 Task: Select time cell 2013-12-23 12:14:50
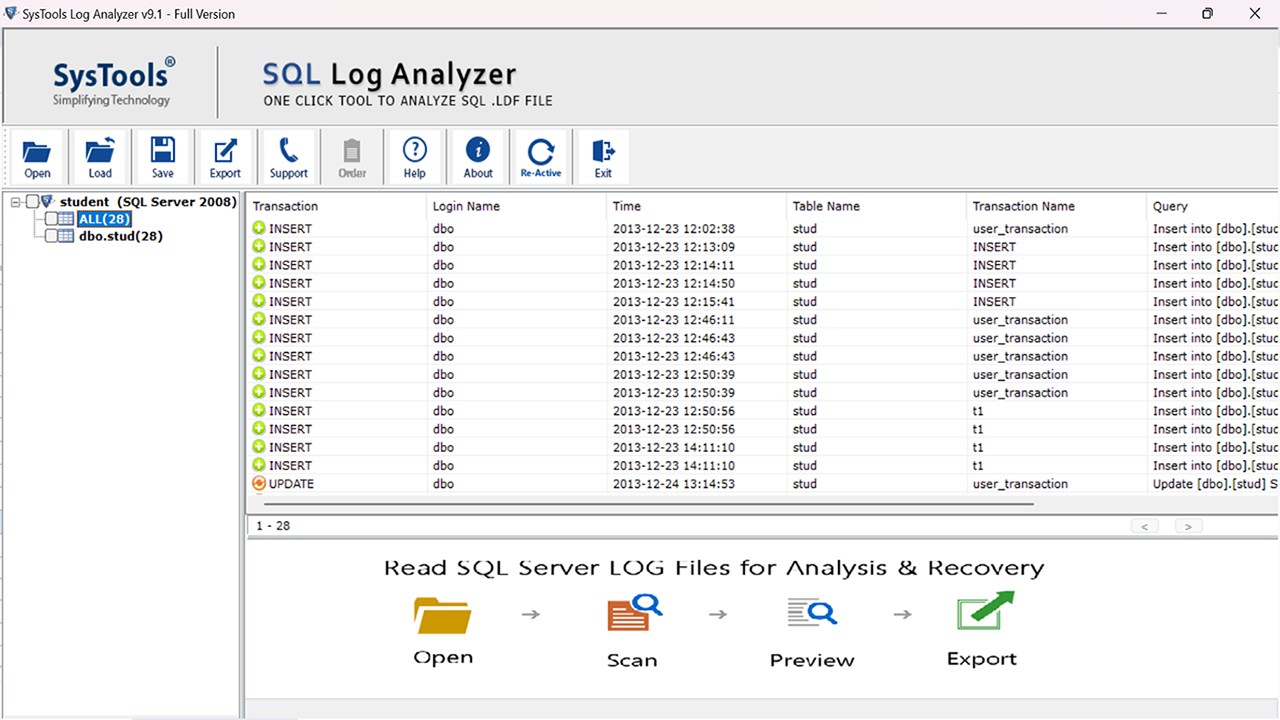(674, 283)
